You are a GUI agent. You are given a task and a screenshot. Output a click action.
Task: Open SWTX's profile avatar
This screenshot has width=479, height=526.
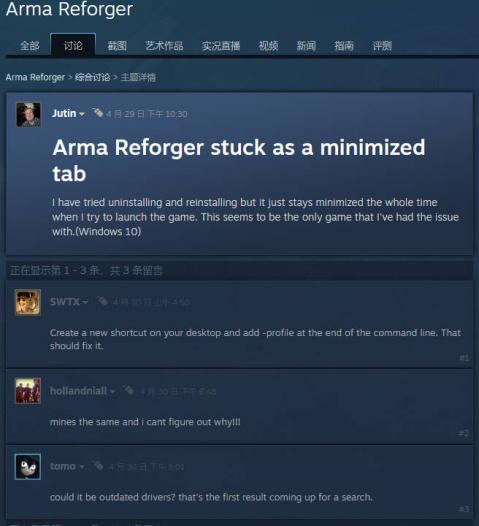pyautogui.click(x=28, y=302)
